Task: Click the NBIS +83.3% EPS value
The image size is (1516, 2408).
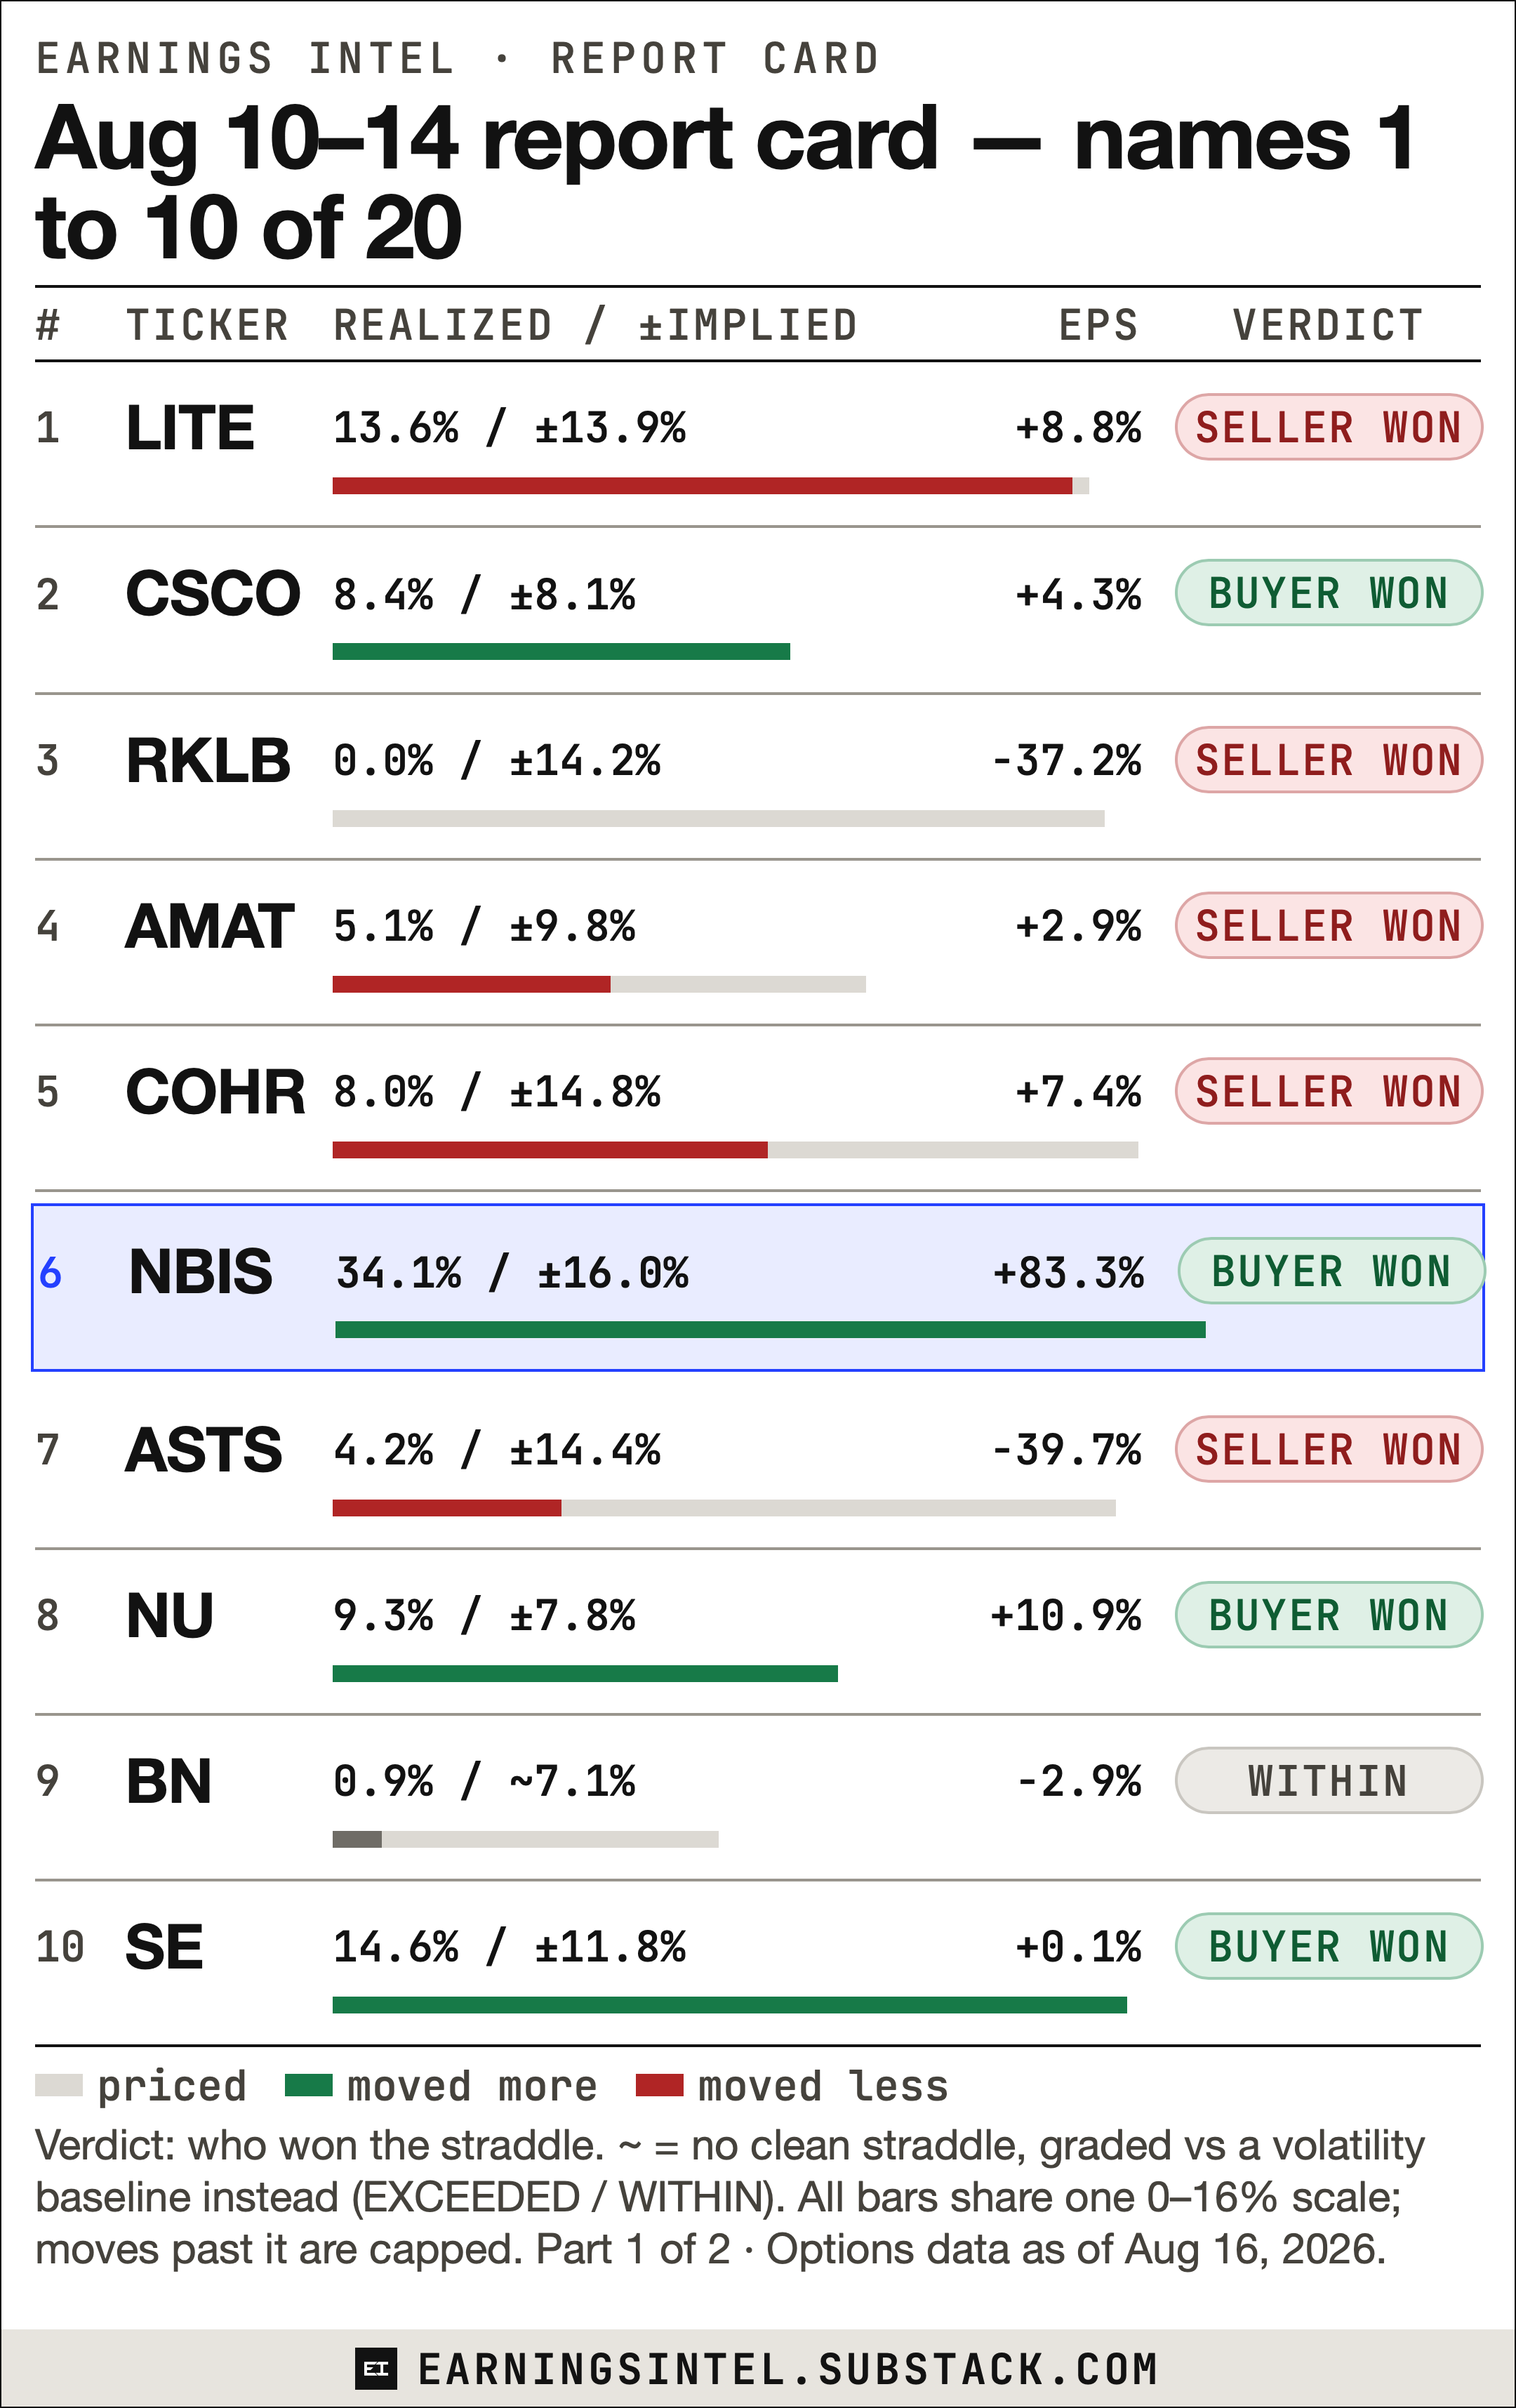Action: (1068, 1273)
